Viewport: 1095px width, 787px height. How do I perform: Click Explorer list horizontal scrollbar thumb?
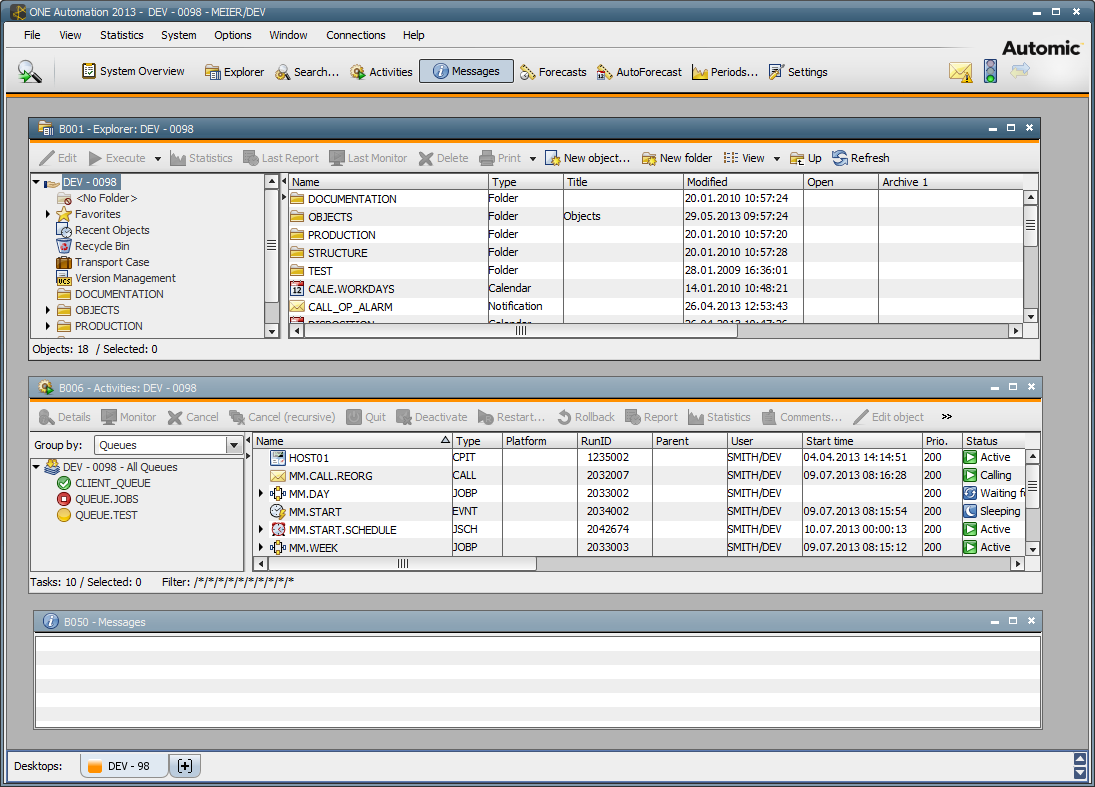[521, 331]
